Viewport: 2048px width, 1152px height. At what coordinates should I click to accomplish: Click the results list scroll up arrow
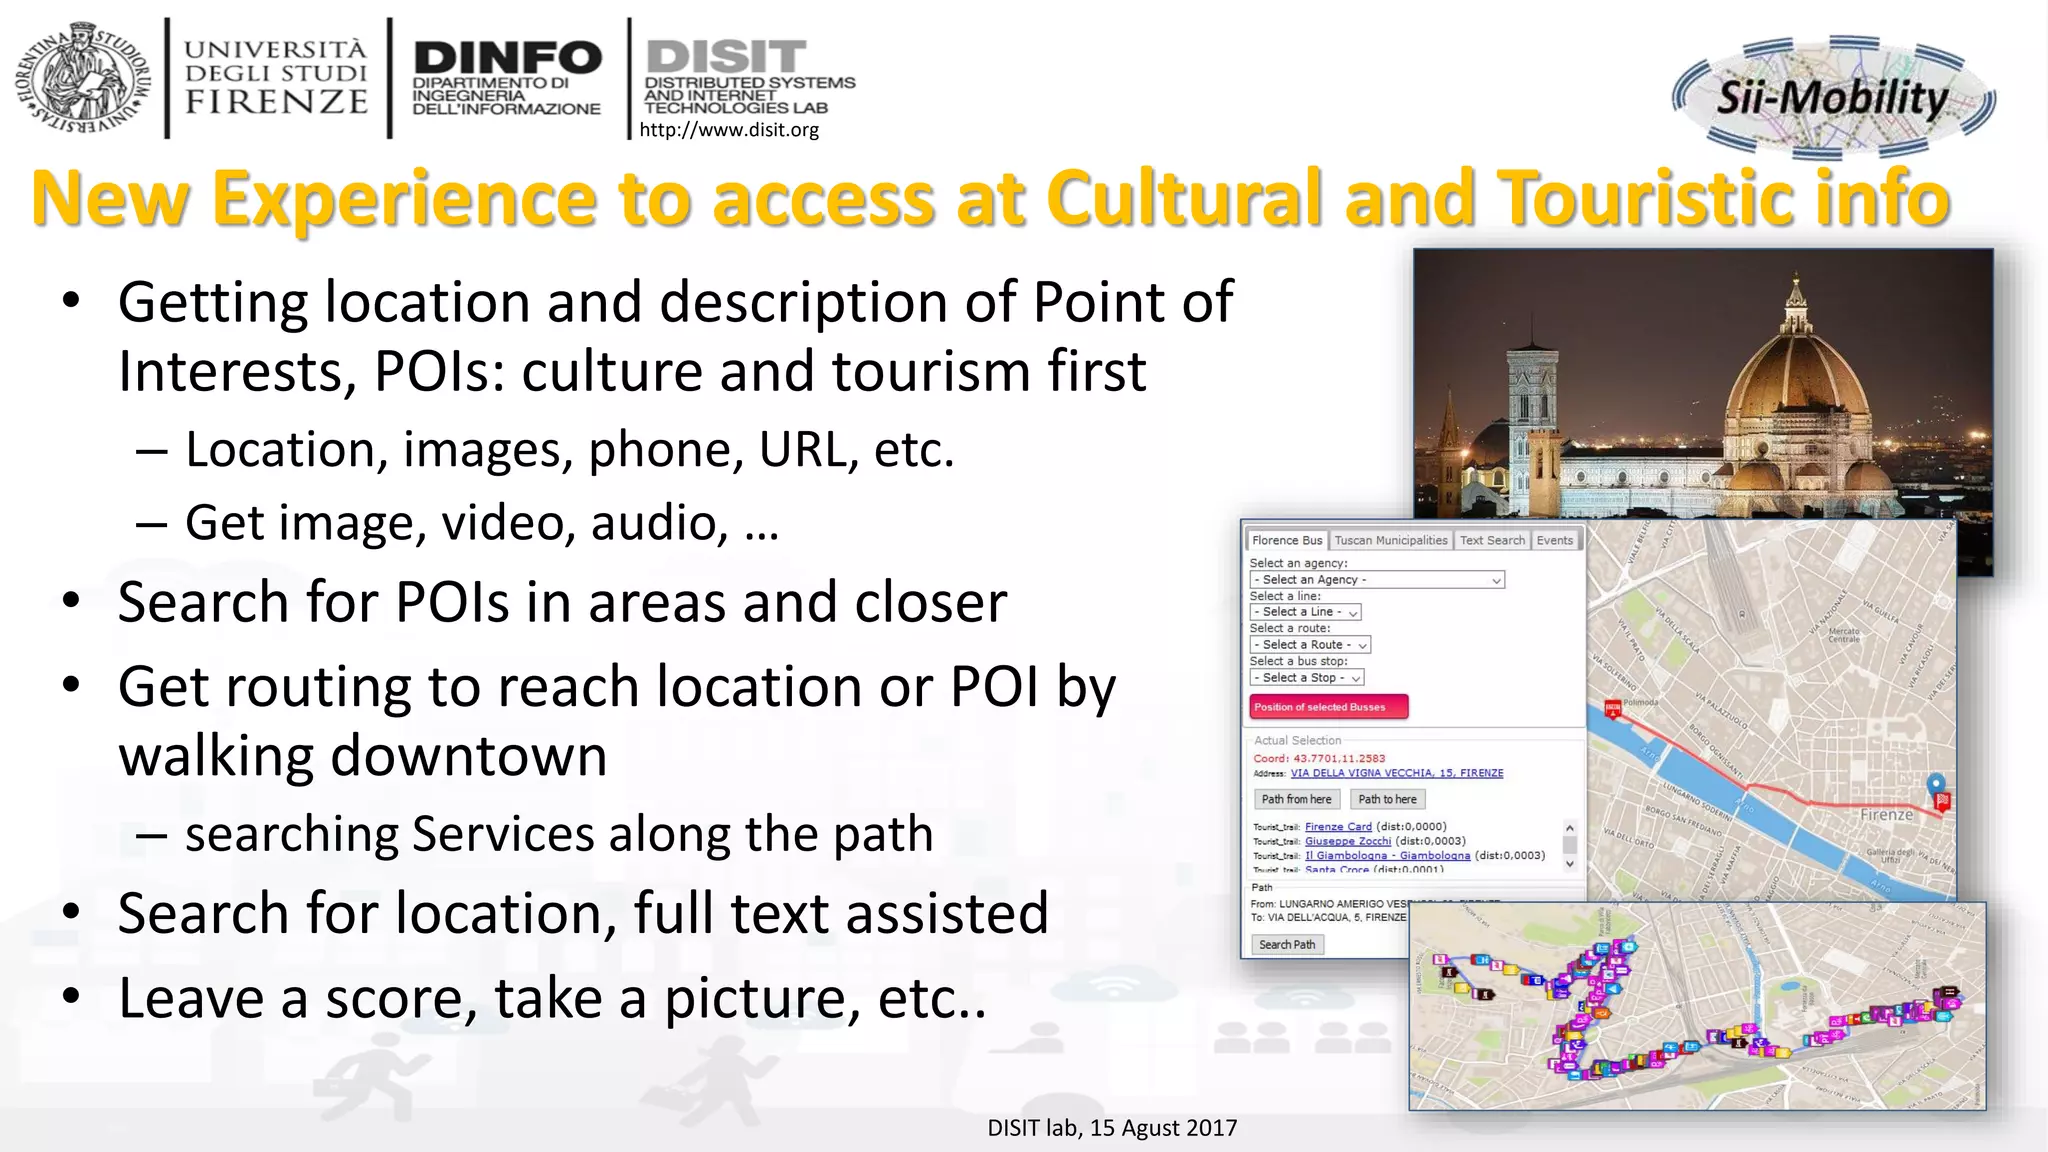[1570, 828]
